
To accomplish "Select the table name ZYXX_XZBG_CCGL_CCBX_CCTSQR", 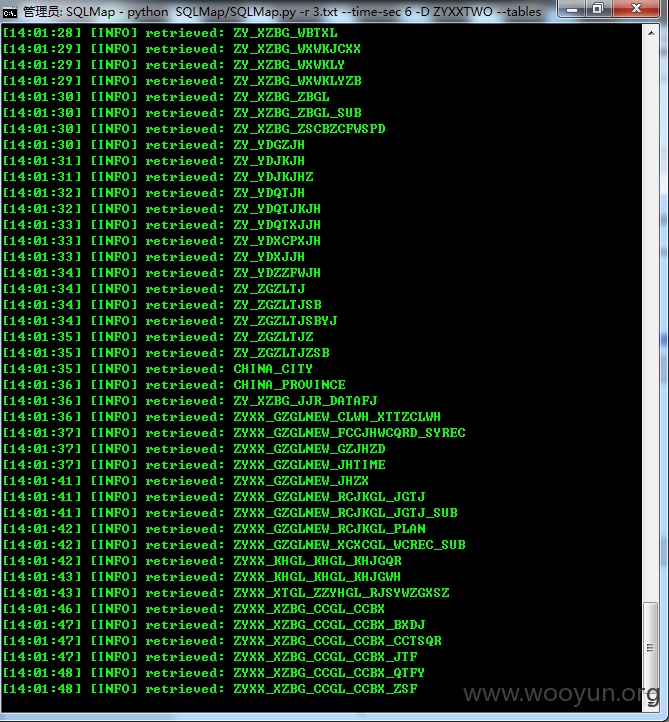I will (x=337, y=641).
